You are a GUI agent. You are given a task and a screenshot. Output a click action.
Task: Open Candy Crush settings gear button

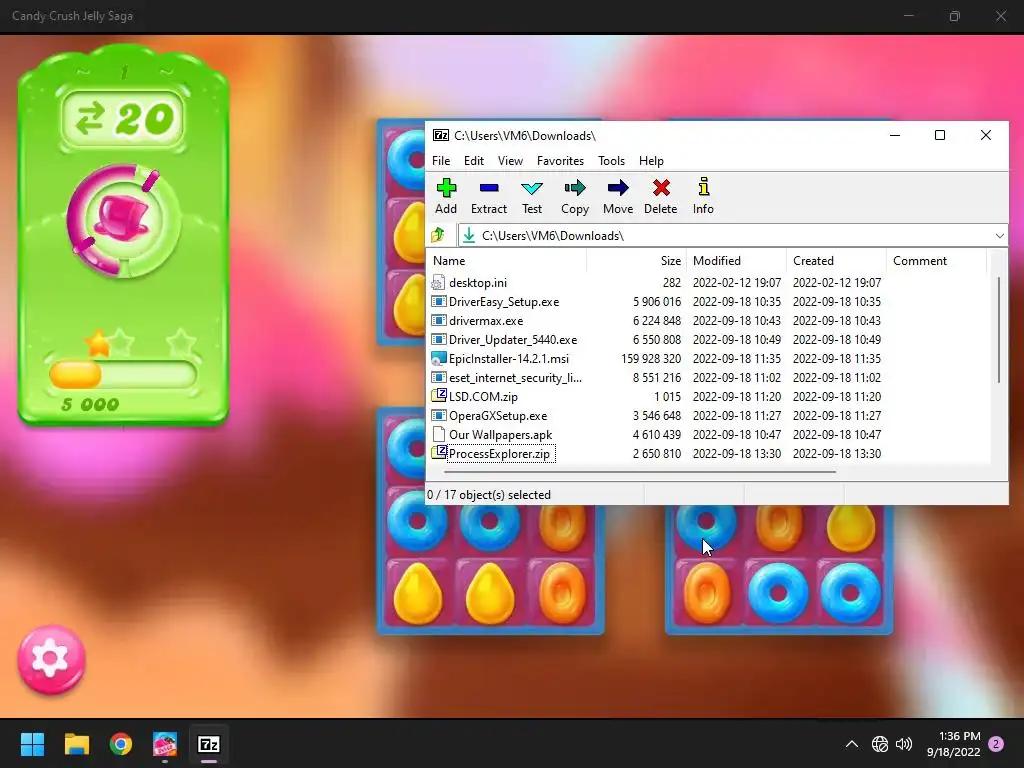coord(51,660)
